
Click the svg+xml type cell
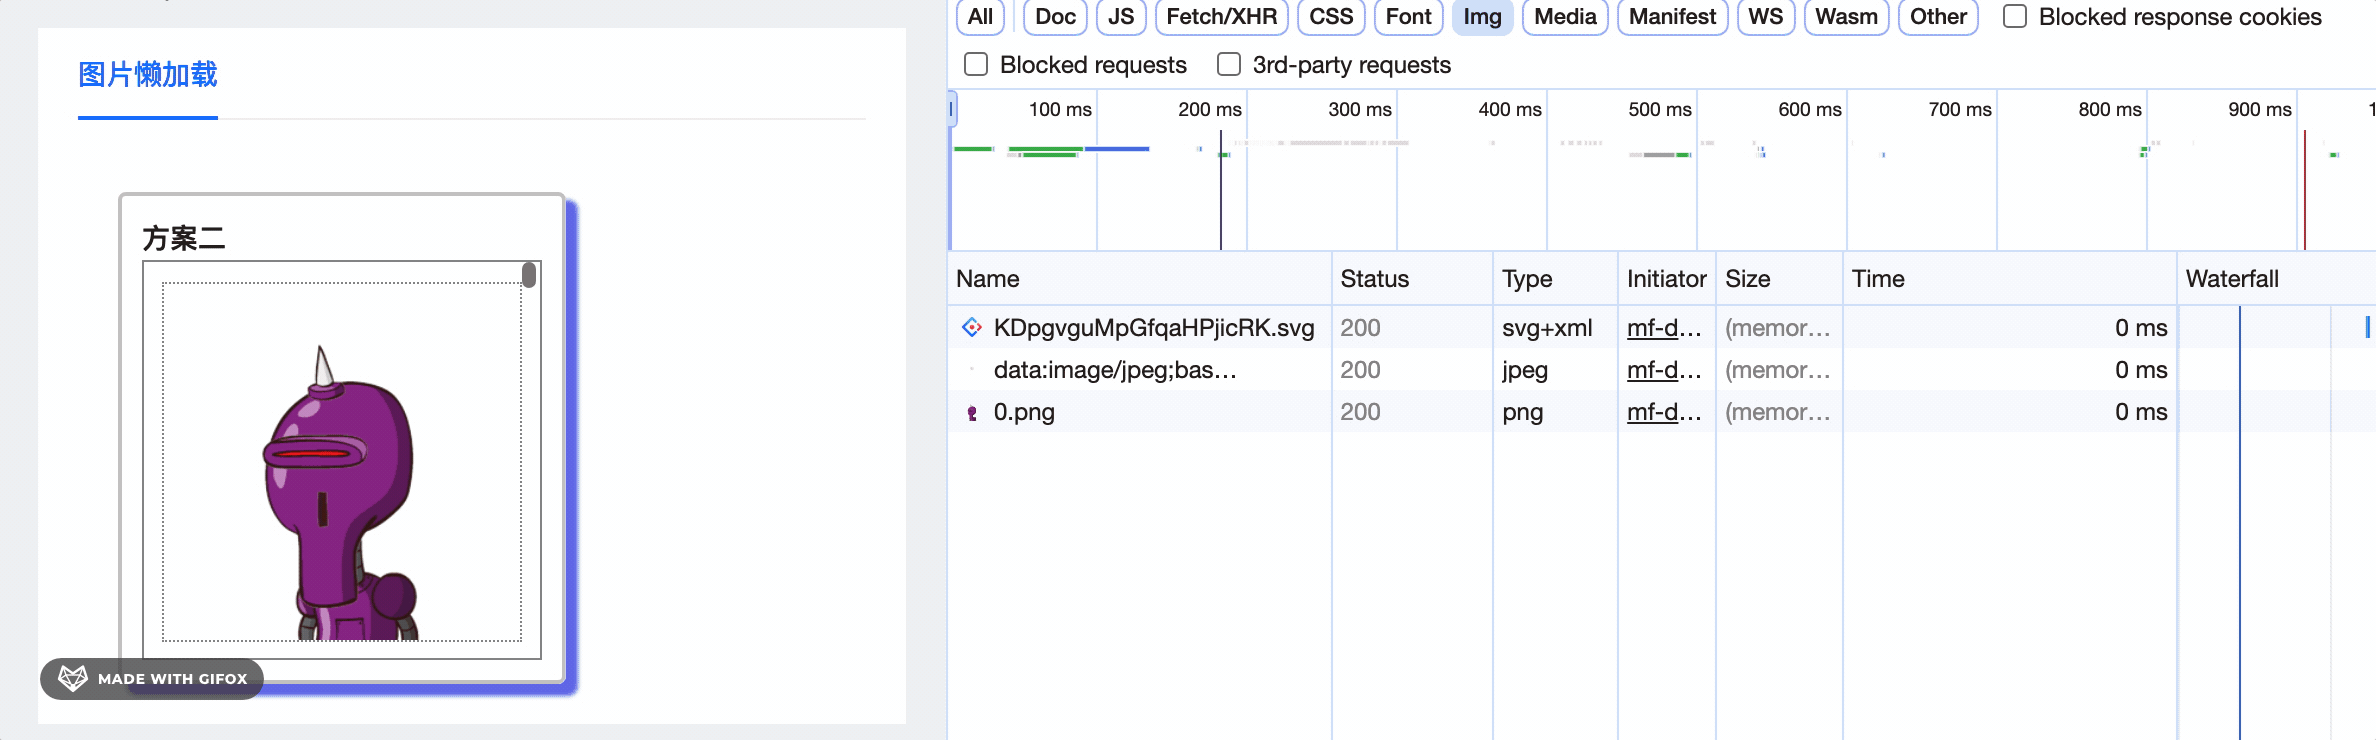[1547, 328]
